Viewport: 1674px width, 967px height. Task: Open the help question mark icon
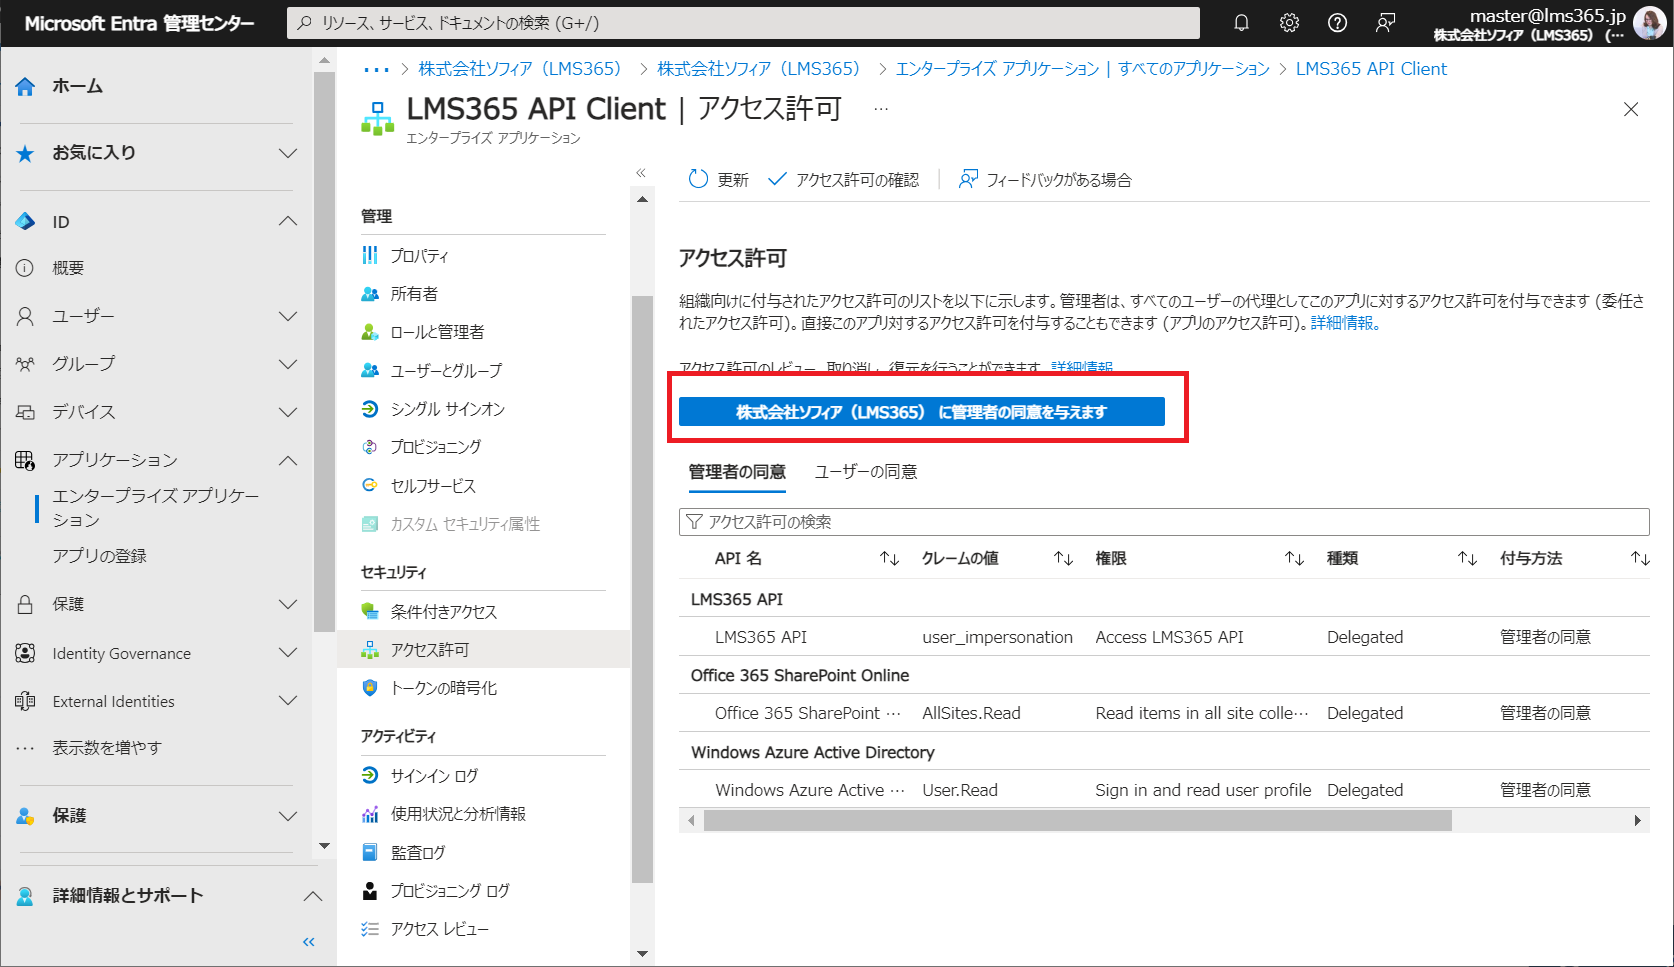(1337, 23)
